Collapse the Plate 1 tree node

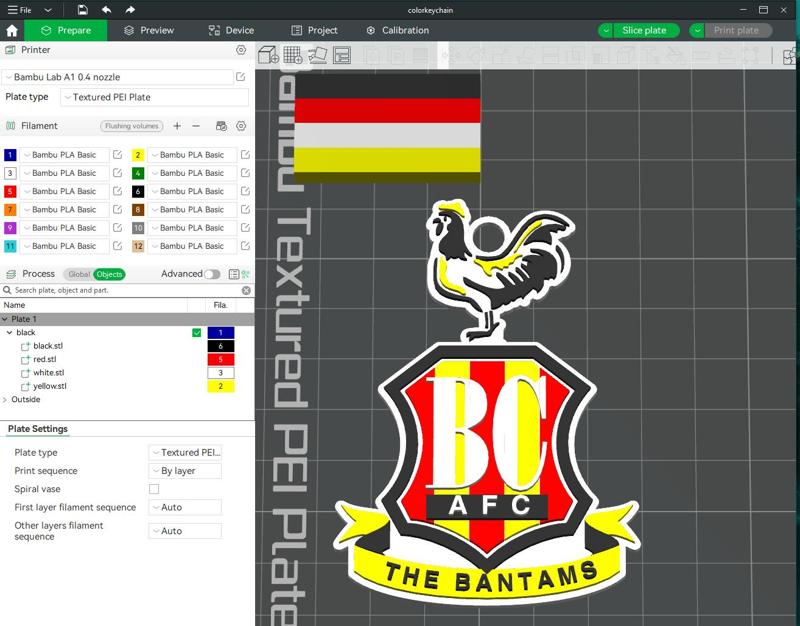(5, 319)
